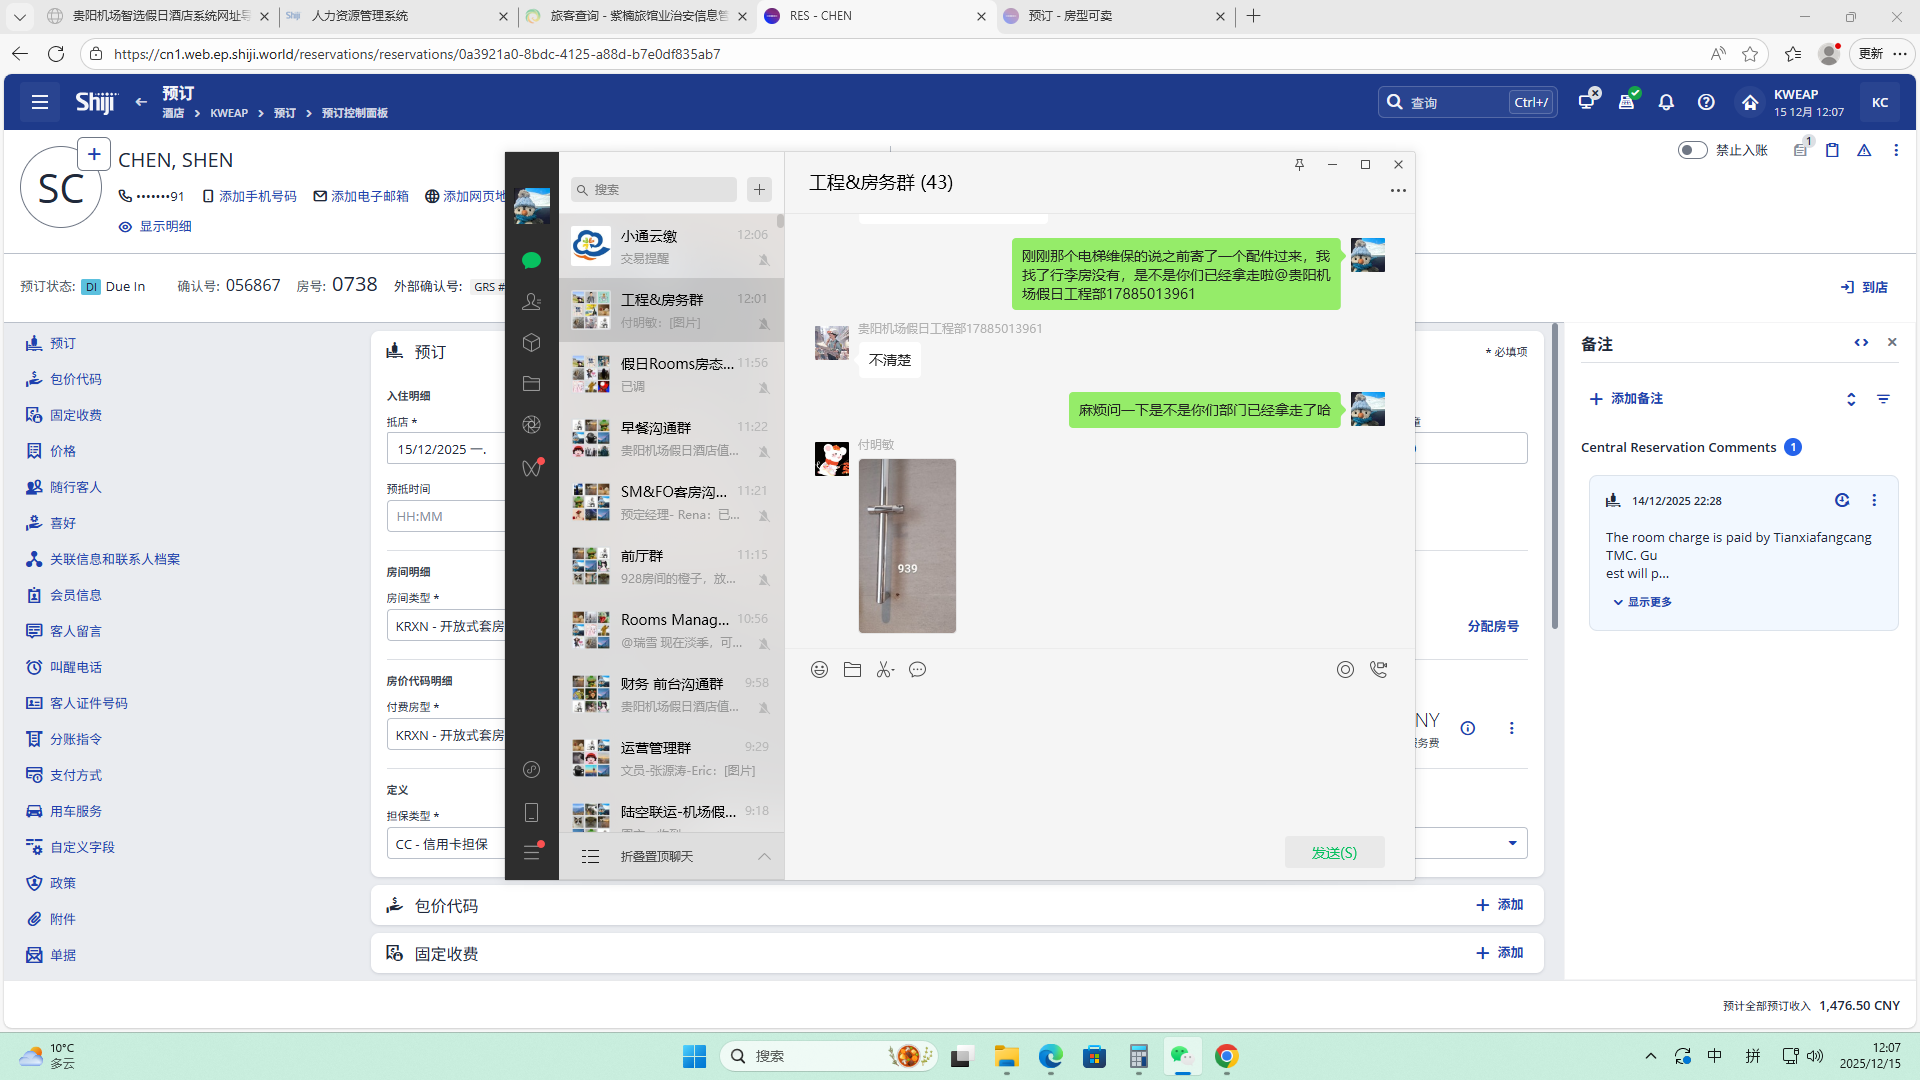
Task: Click the 发送(S) send button
Action: [1334, 853]
